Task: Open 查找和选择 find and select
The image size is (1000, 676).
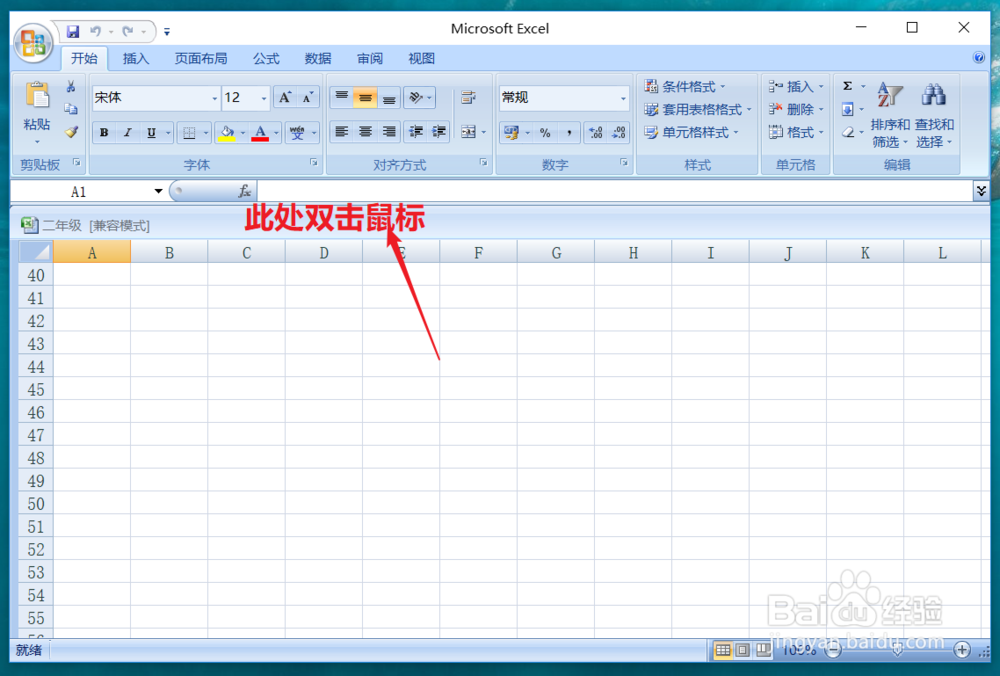Action: click(x=934, y=115)
